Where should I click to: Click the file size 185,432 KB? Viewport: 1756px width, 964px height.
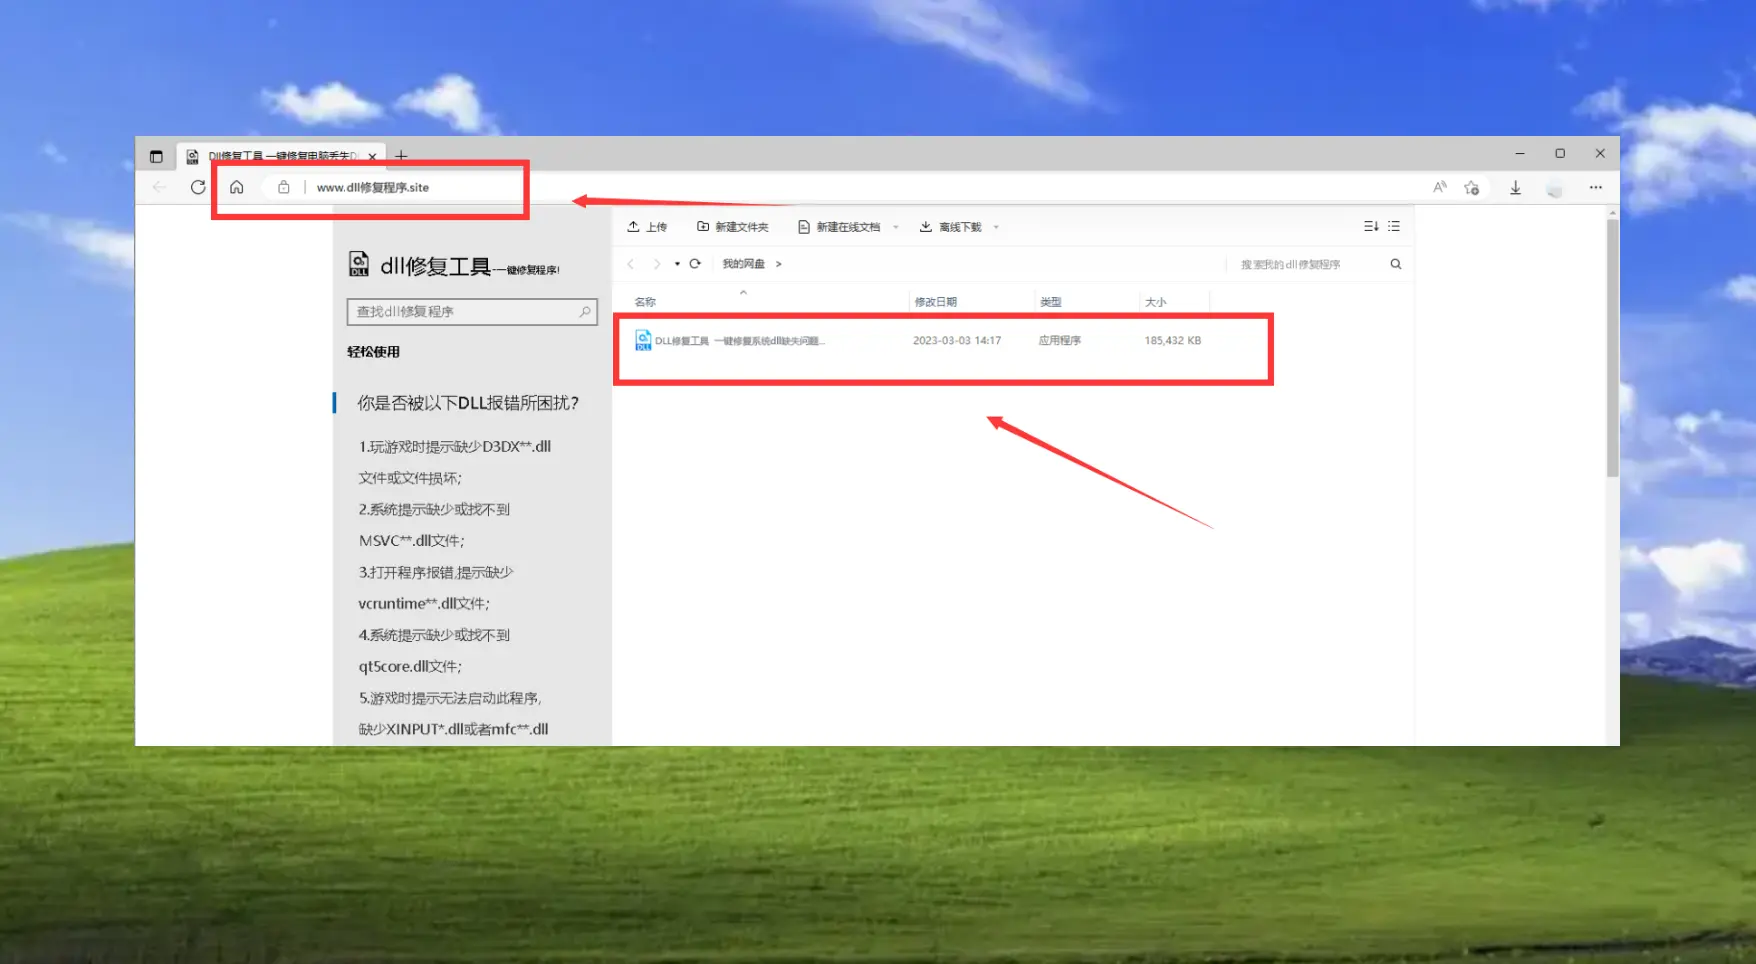pos(1173,341)
